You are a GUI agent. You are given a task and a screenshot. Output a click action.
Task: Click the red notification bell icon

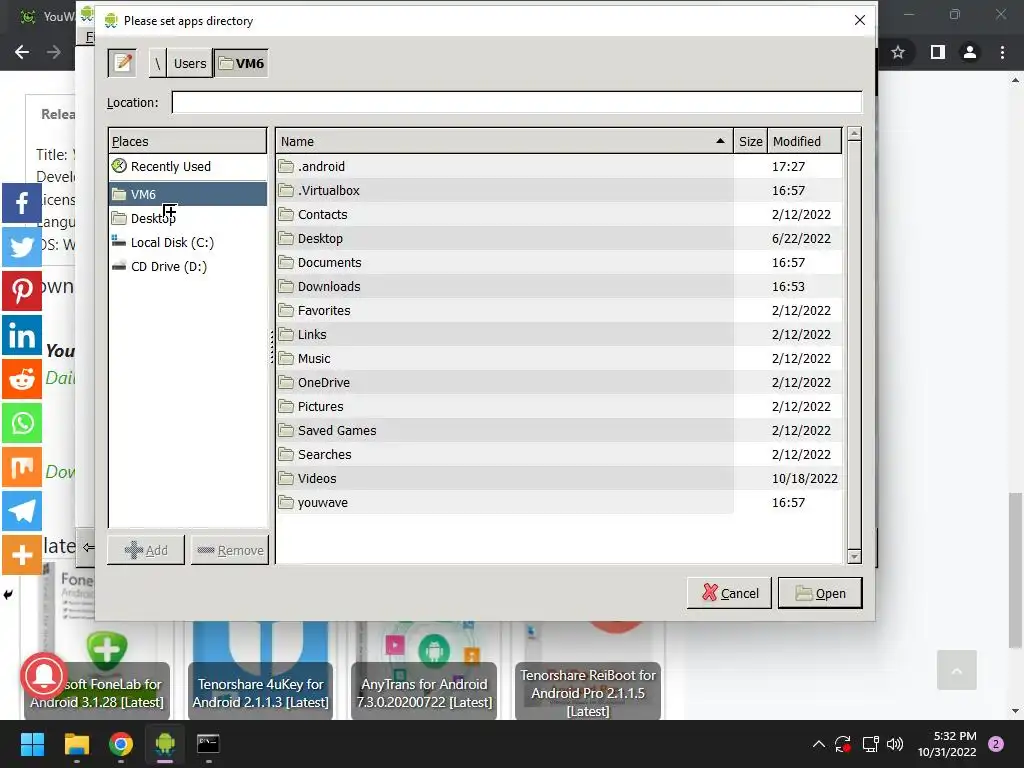click(x=44, y=675)
